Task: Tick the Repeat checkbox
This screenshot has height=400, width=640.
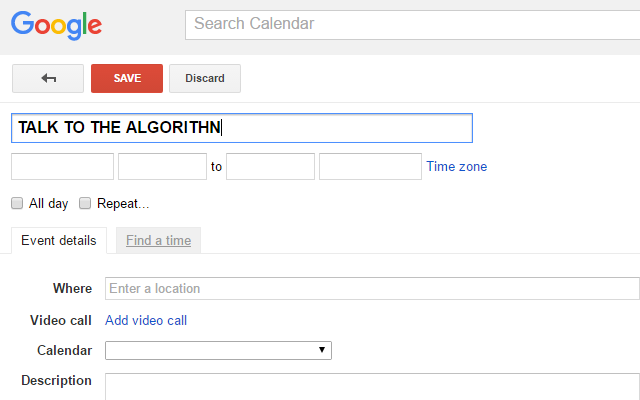Action: tap(85, 203)
